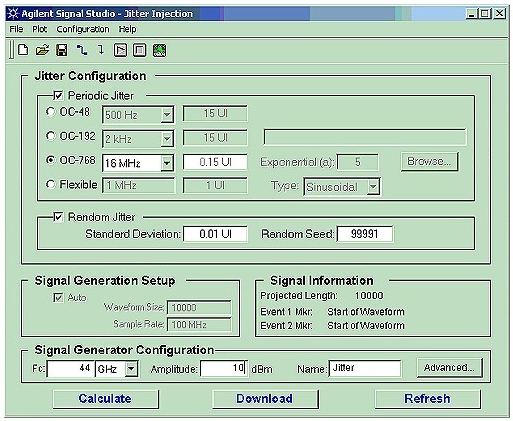This screenshot has width=513, height=421.
Task: Click Event 2 Mkr Start of Waveform text
Action: (366, 326)
